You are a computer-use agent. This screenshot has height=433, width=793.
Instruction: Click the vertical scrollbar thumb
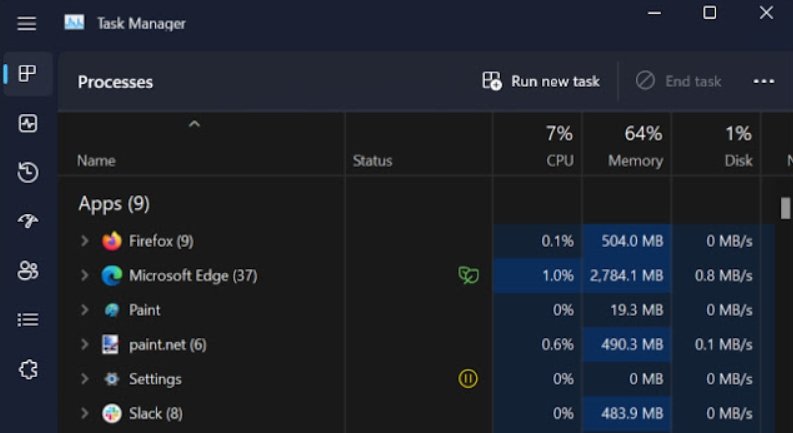pyautogui.click(x=785, y=207)
